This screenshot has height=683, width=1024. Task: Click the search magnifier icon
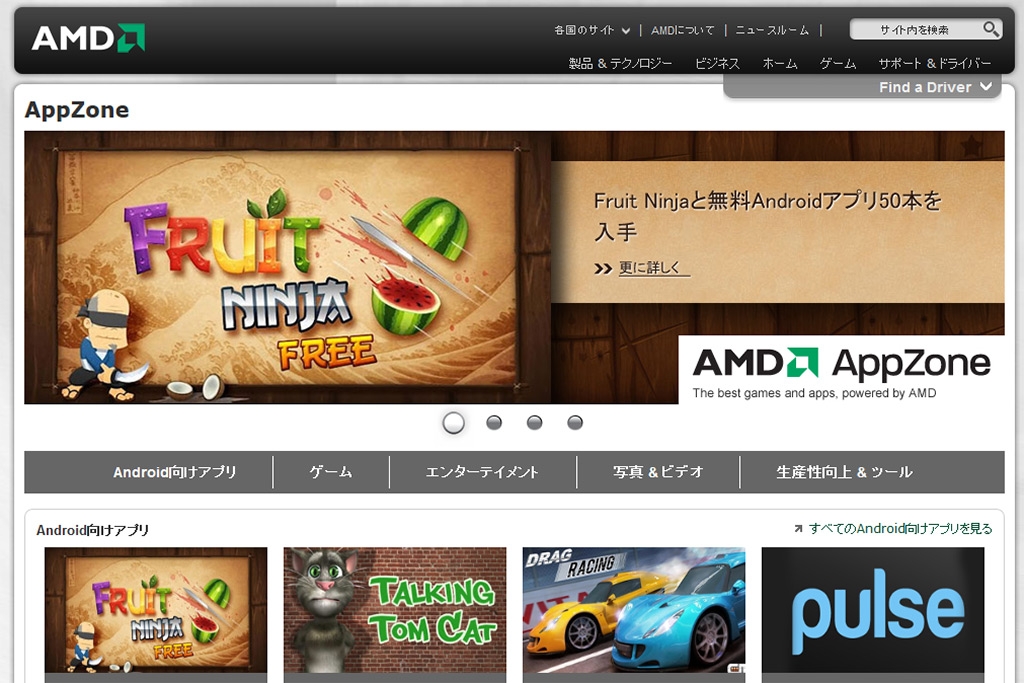(991, 29)
